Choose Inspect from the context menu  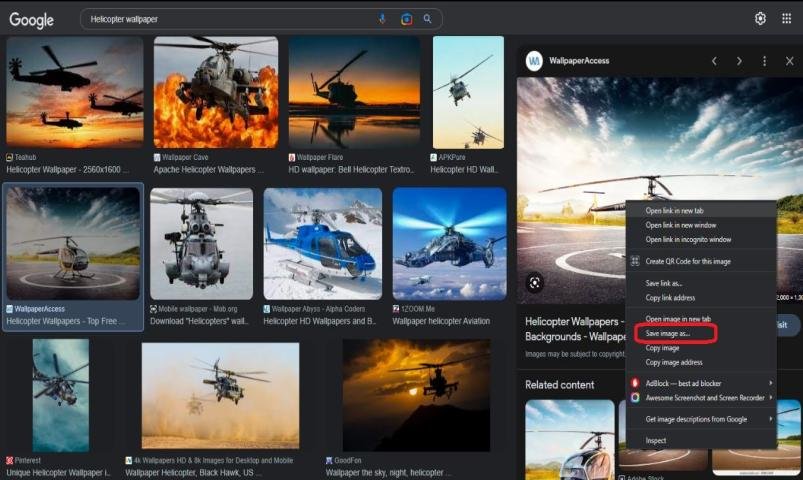[656, 440]
